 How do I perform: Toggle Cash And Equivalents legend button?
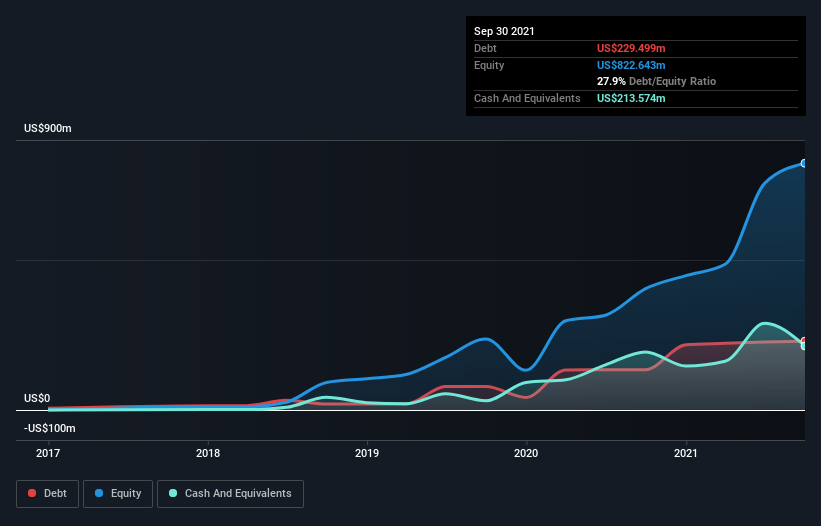(x=230, y=494)
